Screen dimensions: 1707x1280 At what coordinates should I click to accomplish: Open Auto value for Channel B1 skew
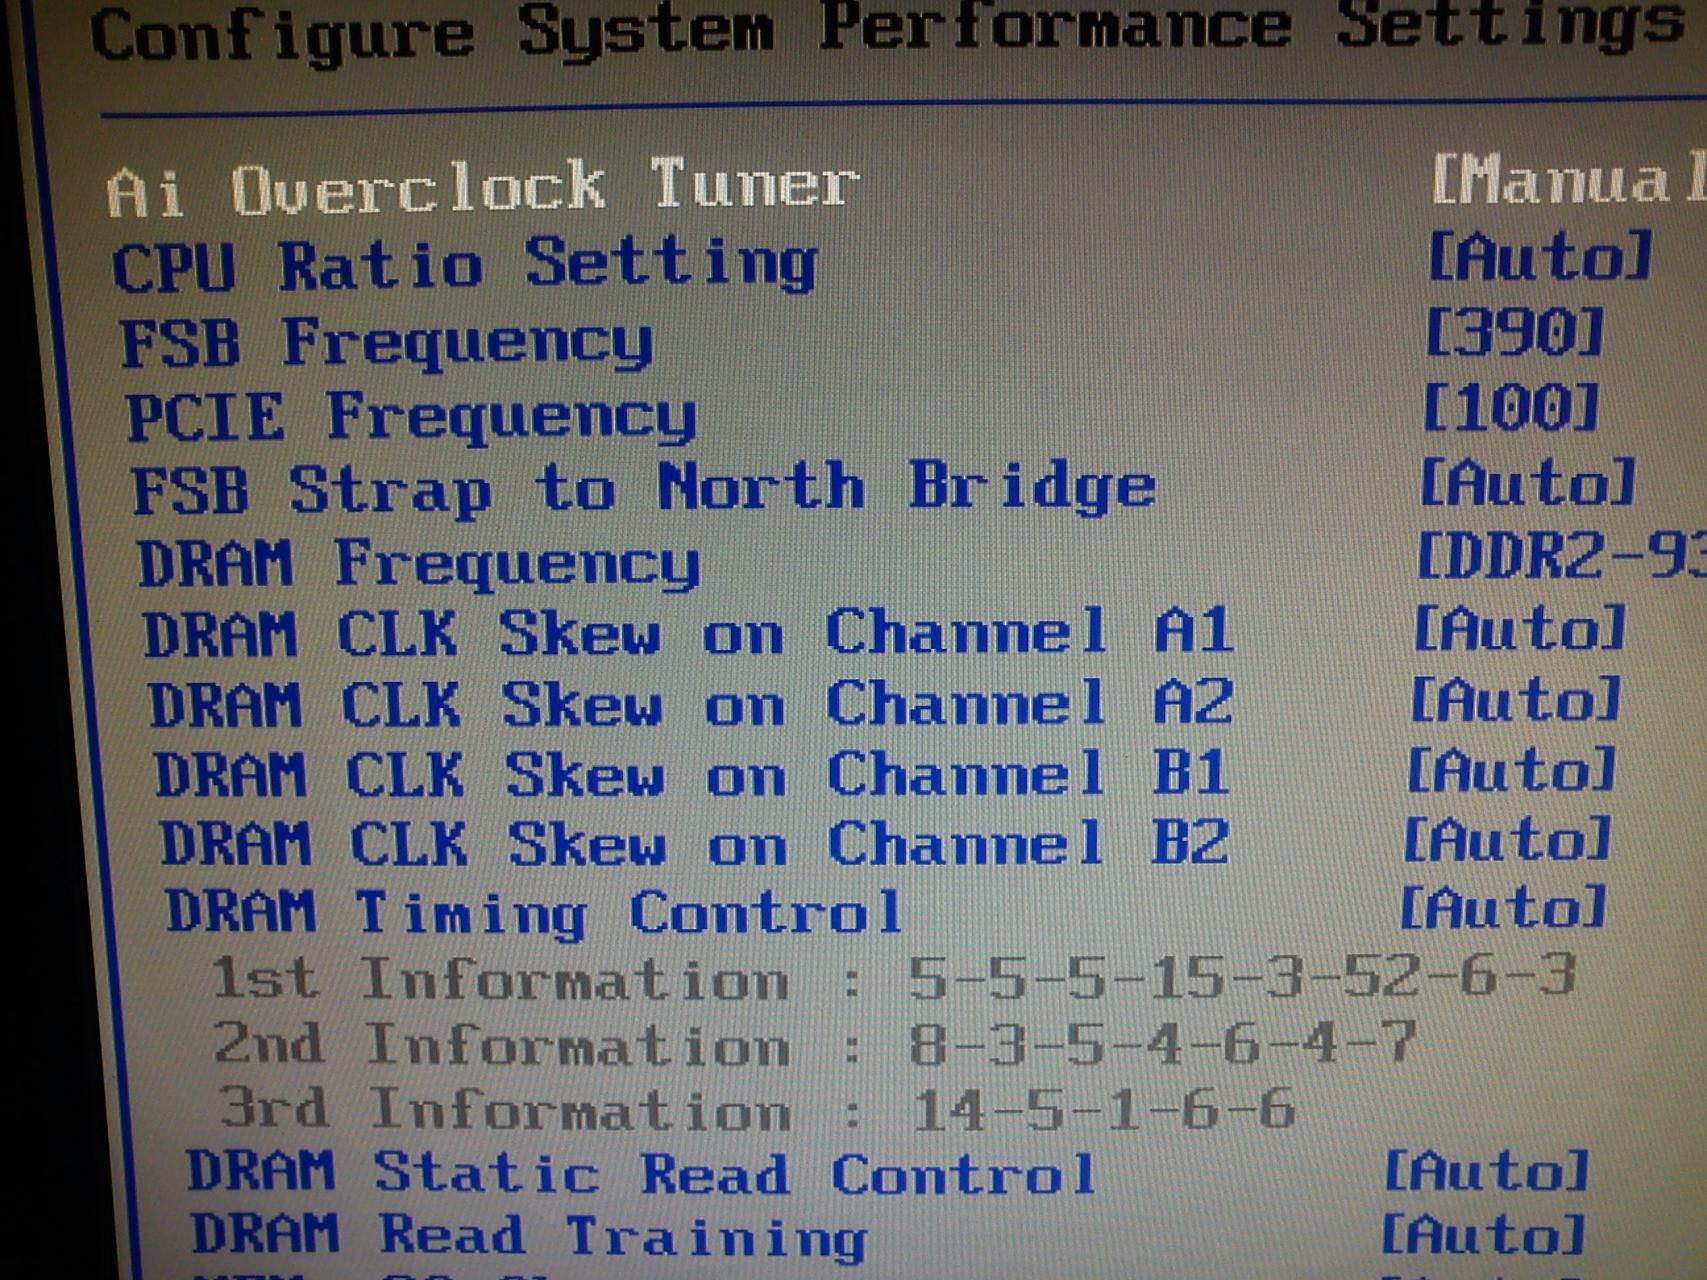click(1512, 769)
